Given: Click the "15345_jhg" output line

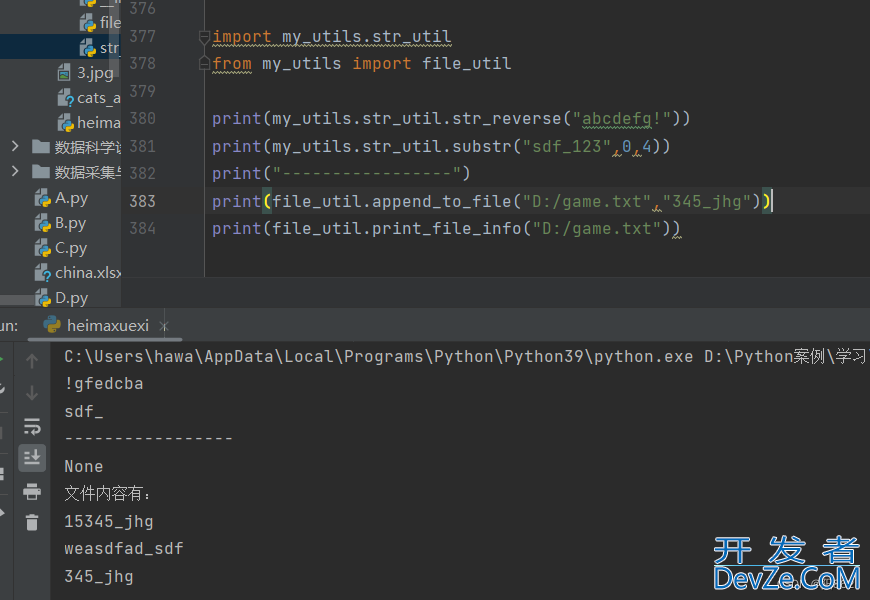Looking at the screenshot, I should pyautogui.click(x=109, y=522).
